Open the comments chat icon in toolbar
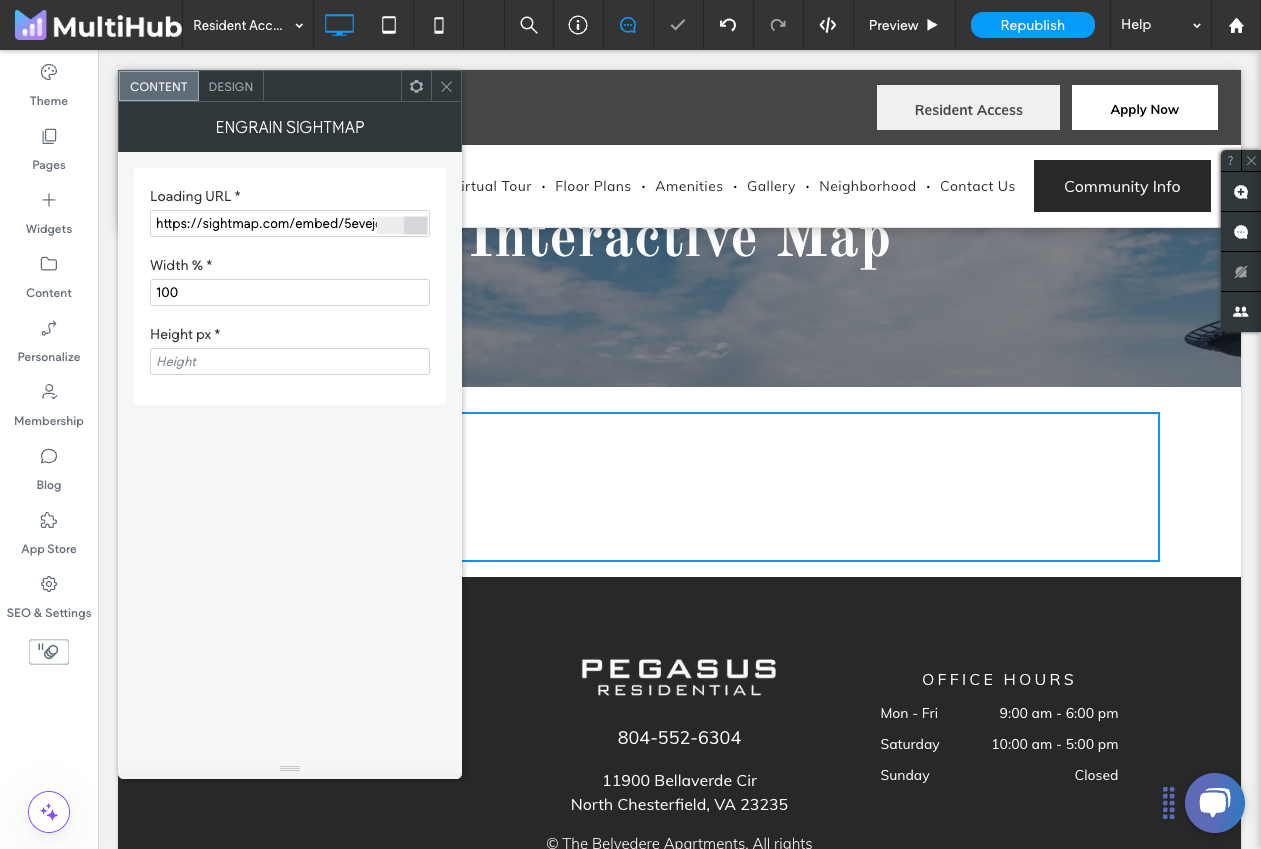 coord(628,25)
